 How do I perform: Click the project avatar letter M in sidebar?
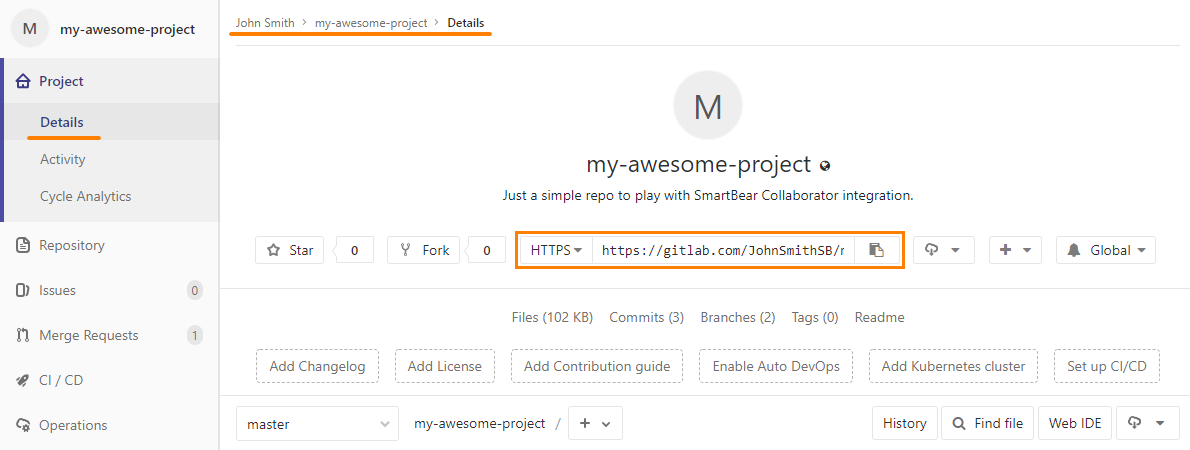30,29
